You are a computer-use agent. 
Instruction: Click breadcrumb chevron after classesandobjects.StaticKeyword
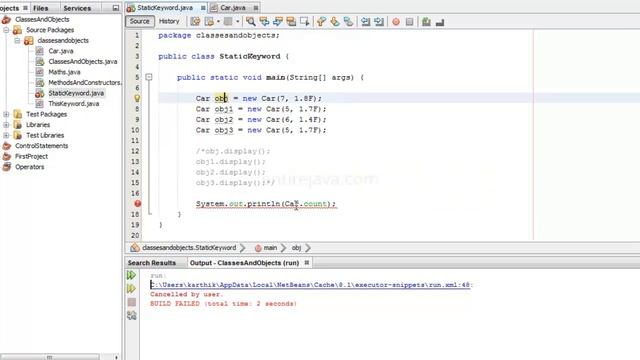coord(243,248)
